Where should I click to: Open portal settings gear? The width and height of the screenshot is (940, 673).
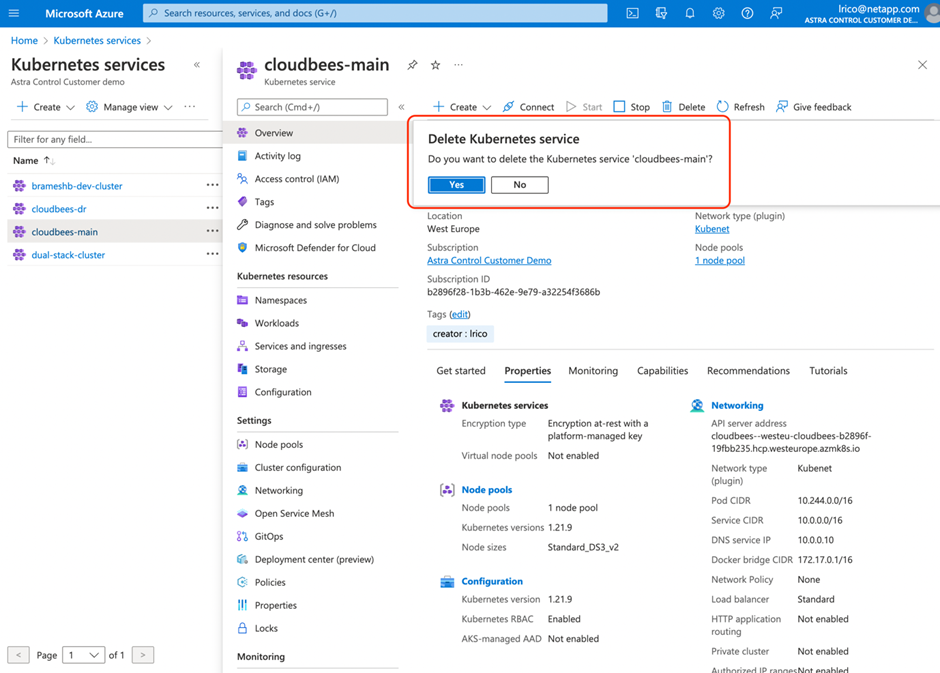point(719,13)
